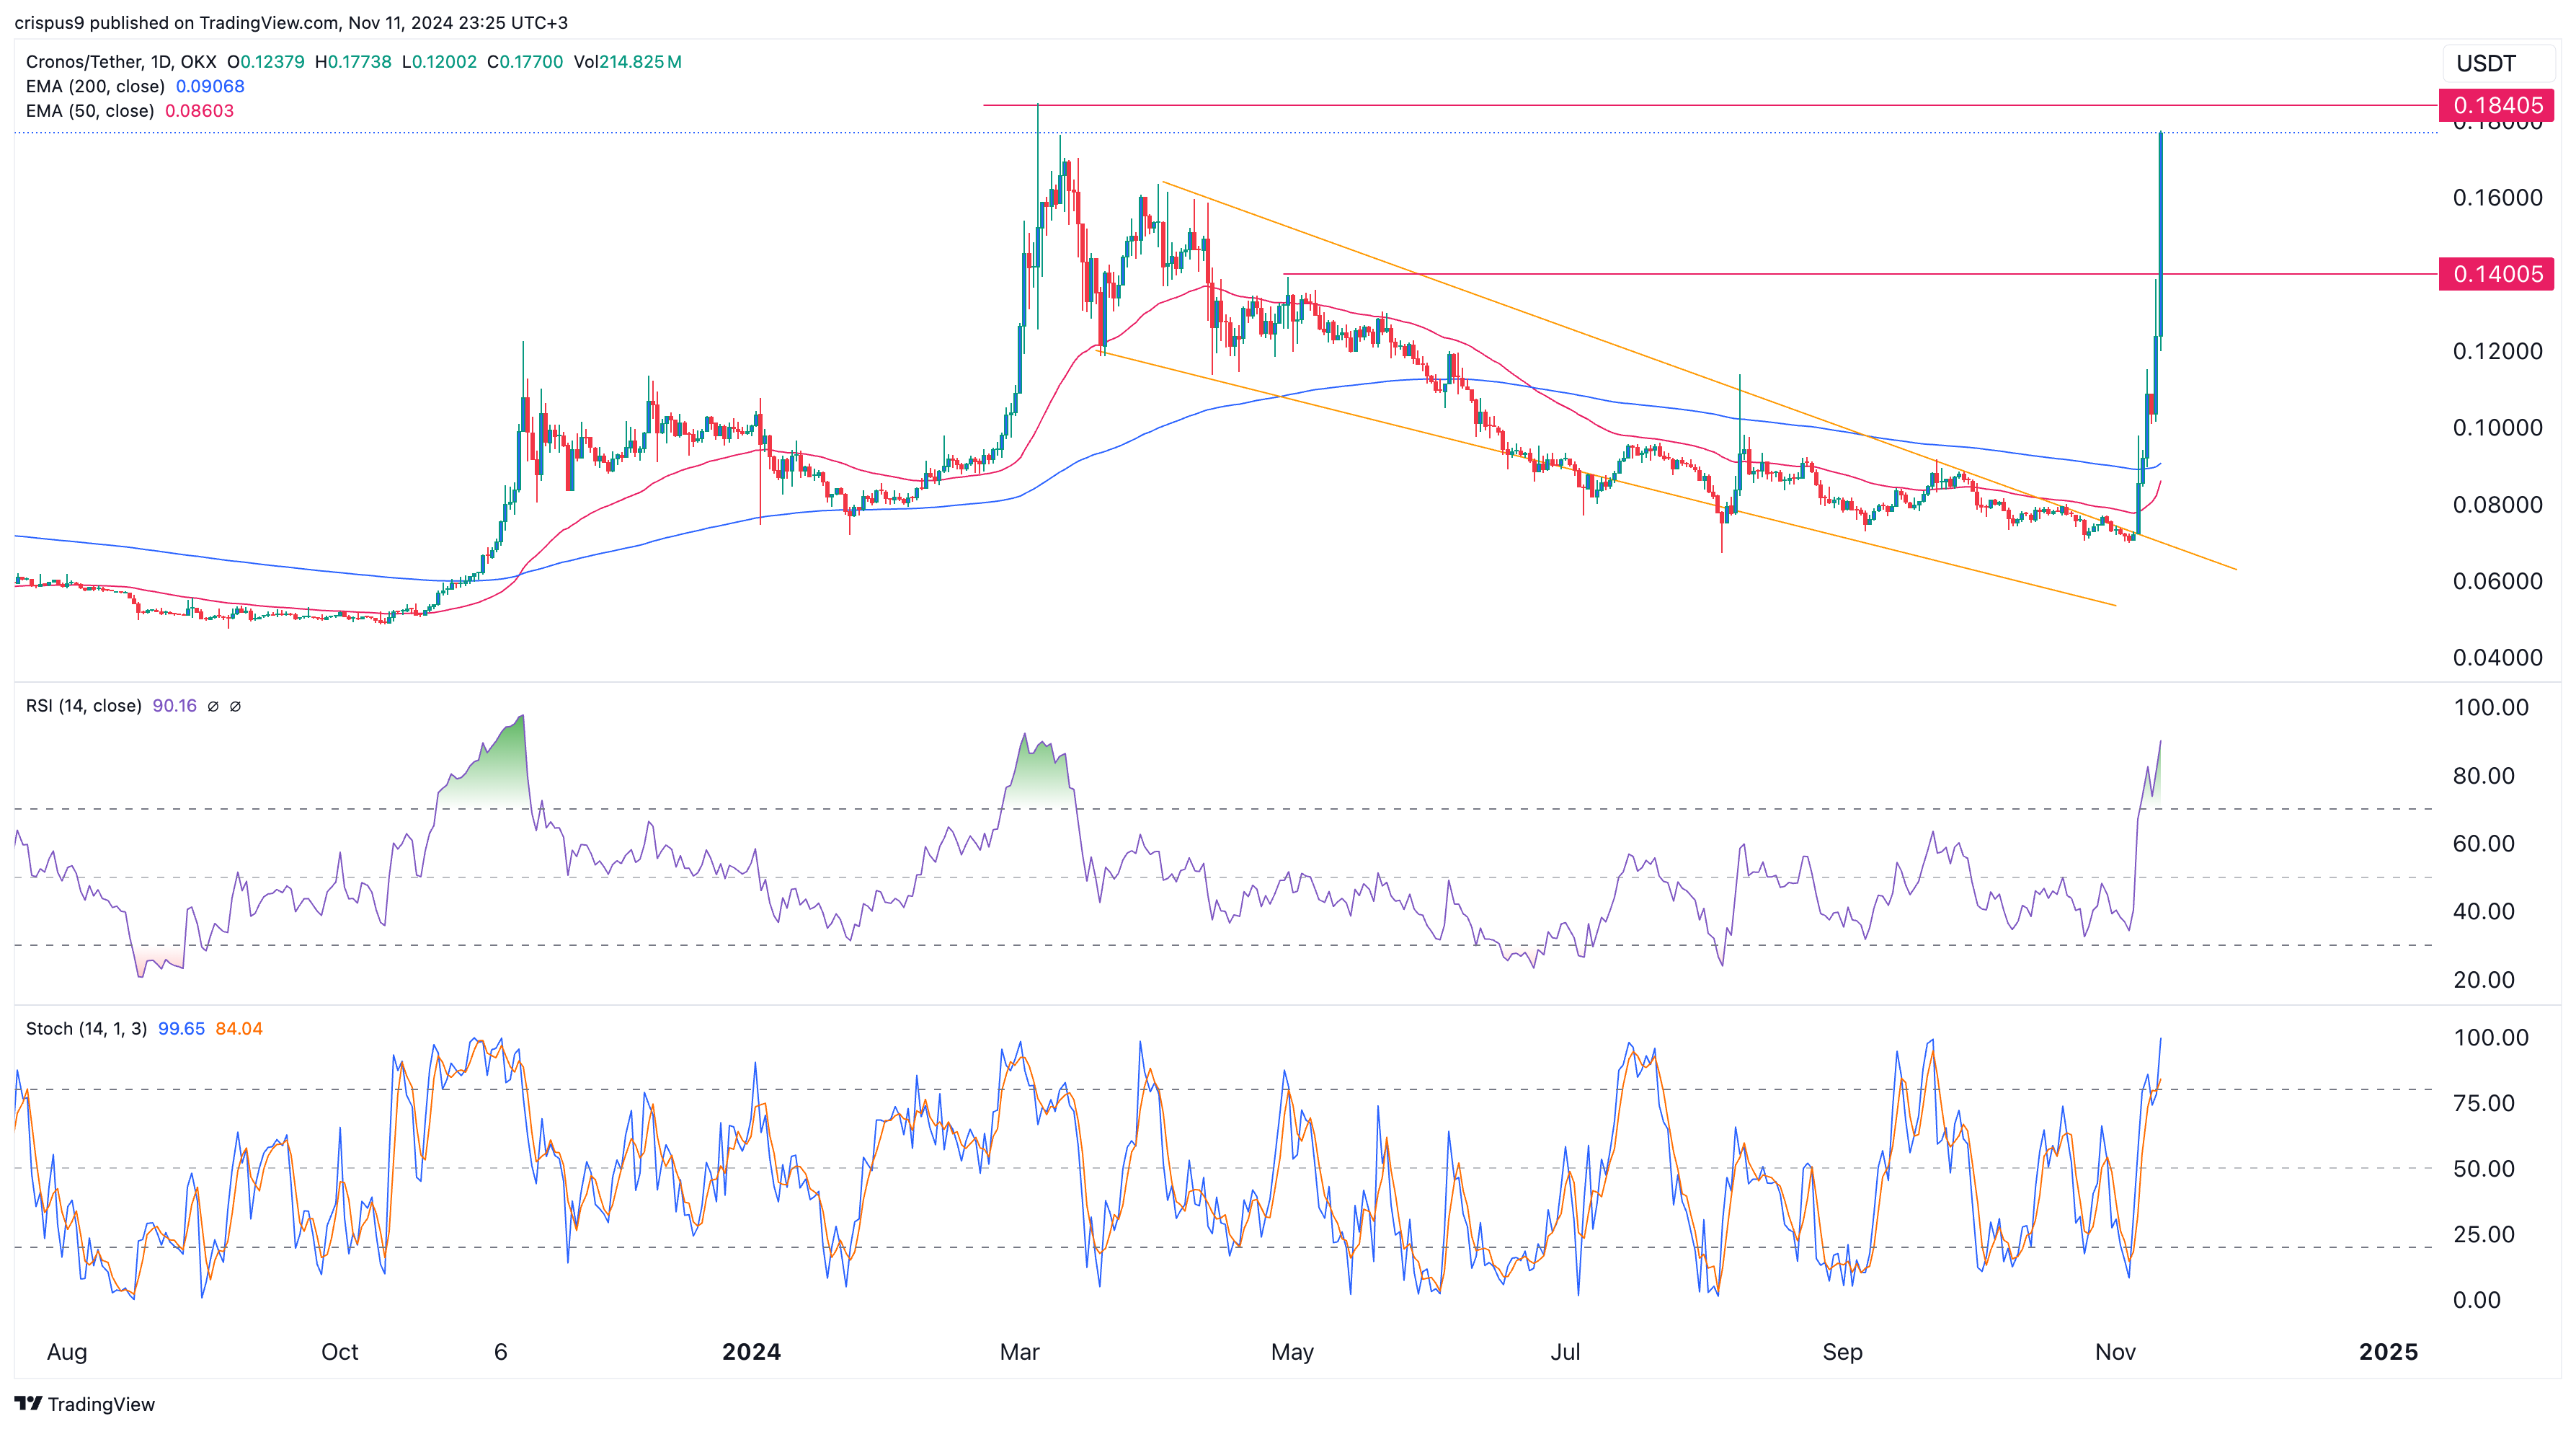This screenshot has height=1429, width=2576.
Task: Click the Nov label on time axis
Action: pos(2115,1352)
